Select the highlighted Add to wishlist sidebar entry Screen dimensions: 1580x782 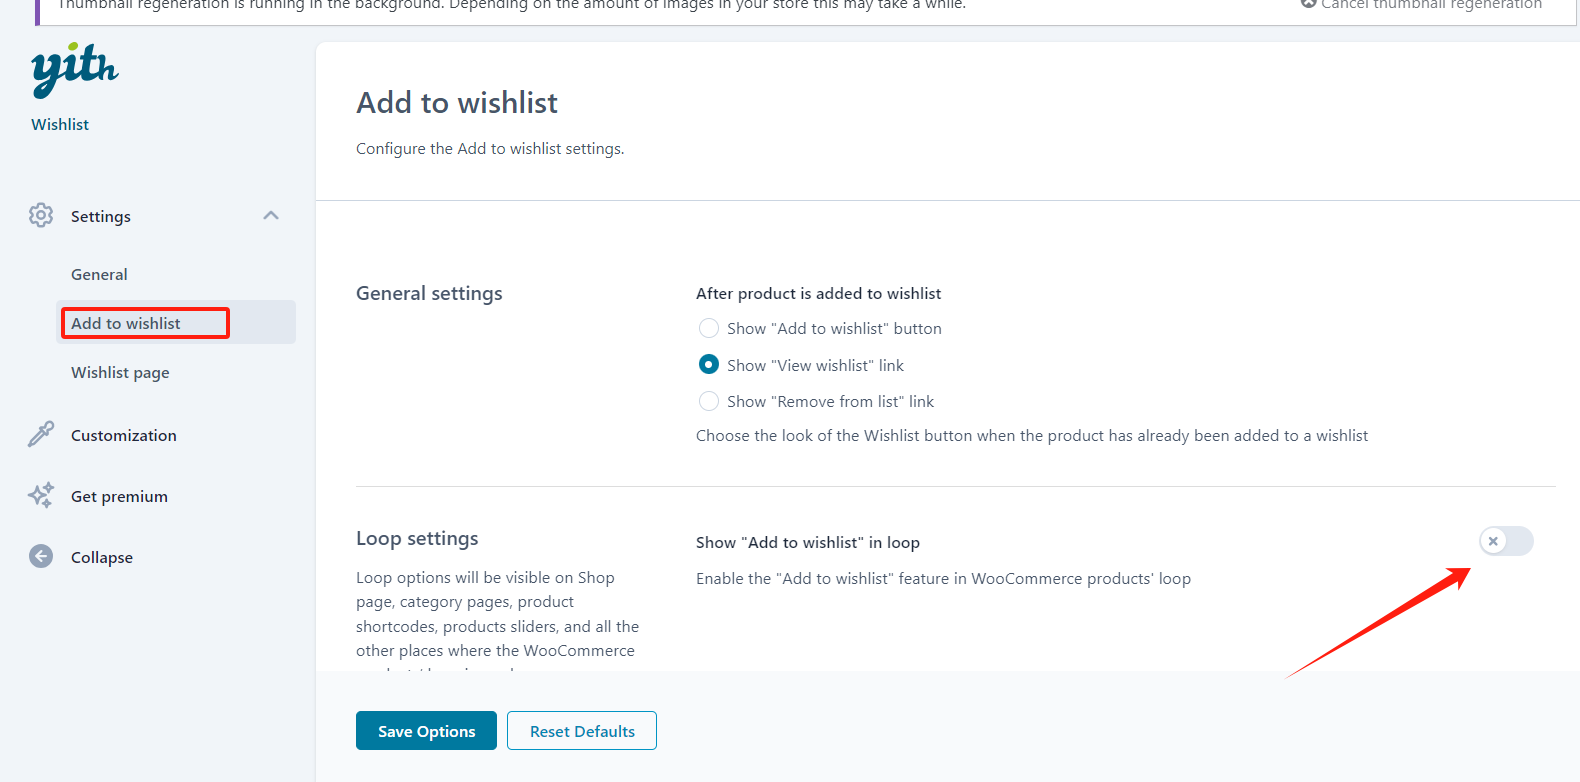124,322
